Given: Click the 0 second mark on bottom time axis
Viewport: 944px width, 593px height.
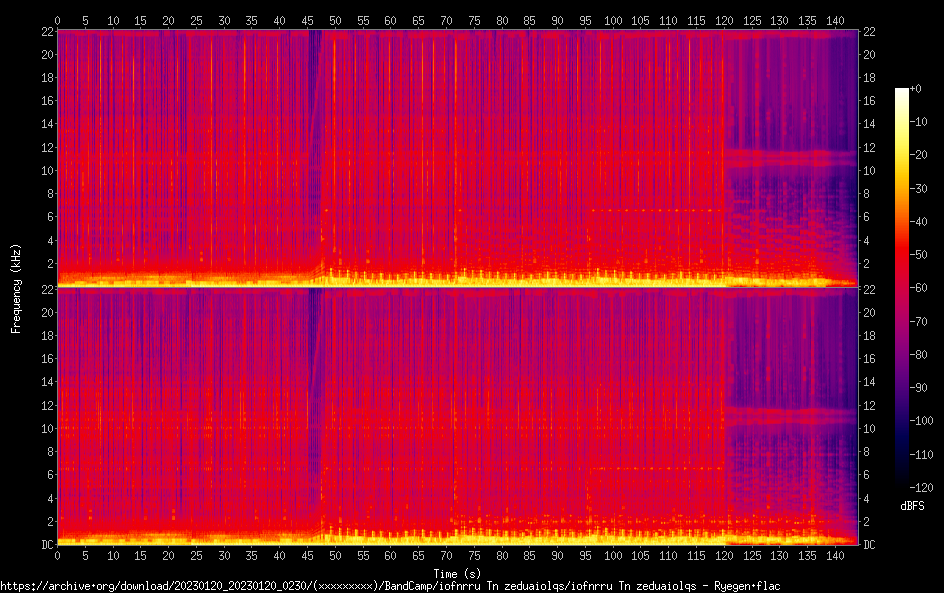Looking at the screenshot, I should click(x=58, y=555).
